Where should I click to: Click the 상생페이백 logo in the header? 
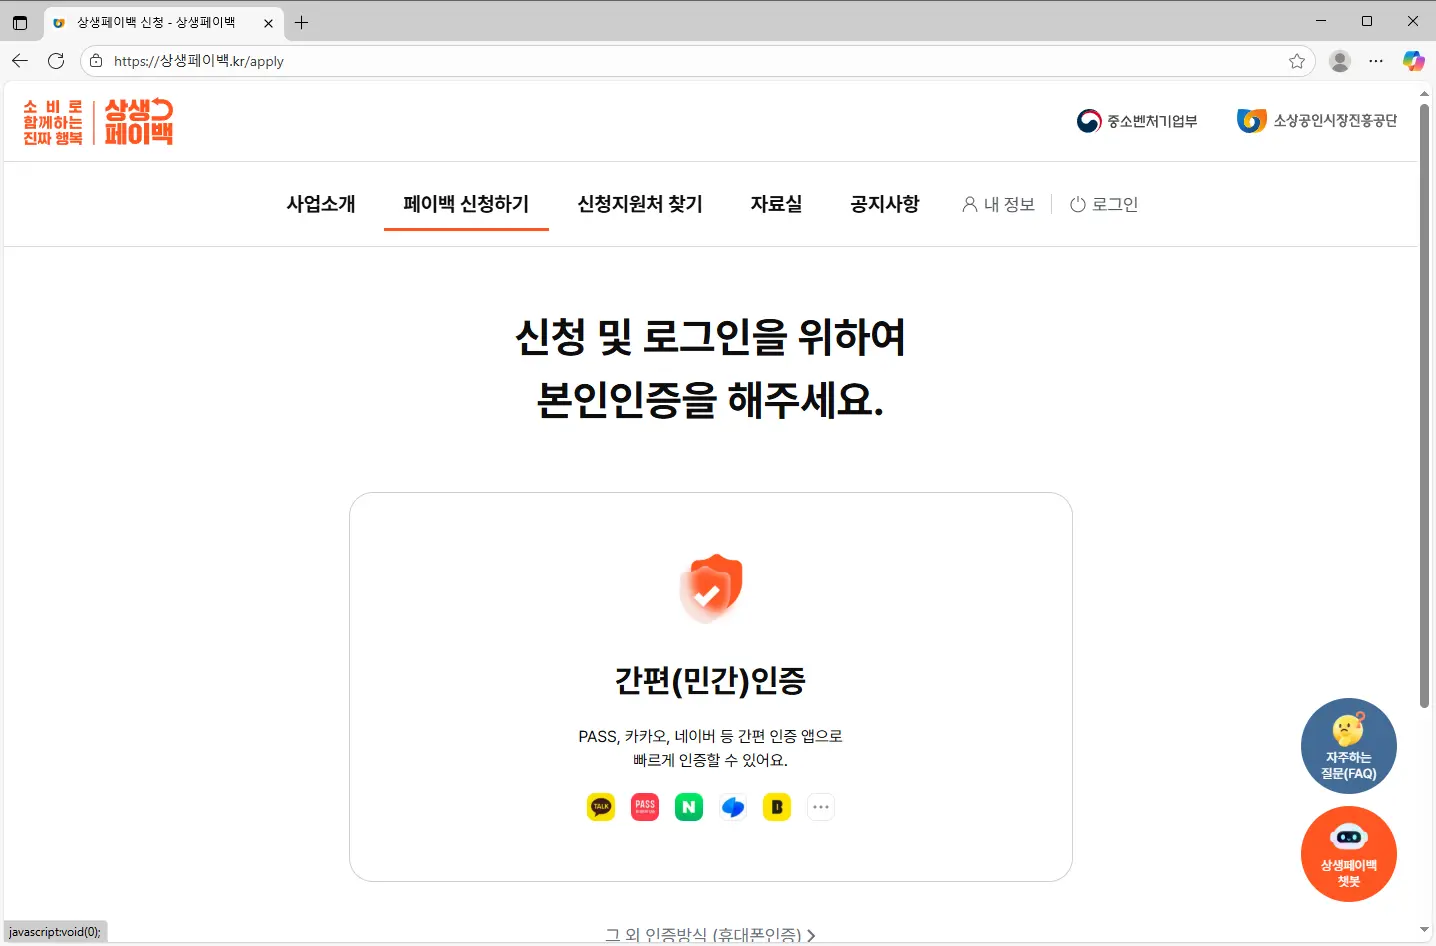tap(96, 120)
